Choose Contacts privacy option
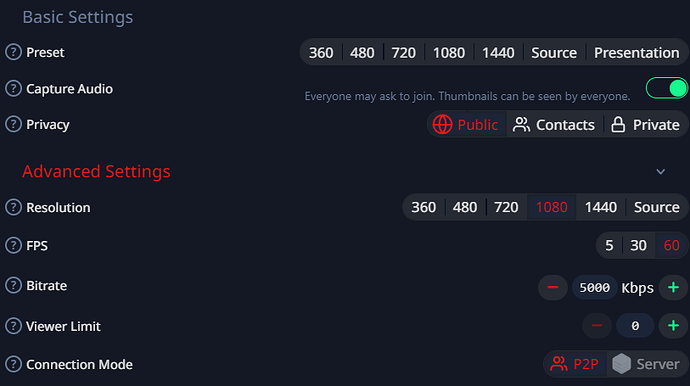The height and width of the screenshot is (386, 690). pos(554,125)
